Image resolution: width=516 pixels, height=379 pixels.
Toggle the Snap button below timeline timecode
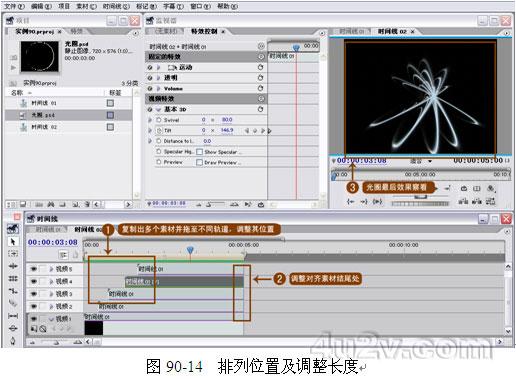(63, 255)
